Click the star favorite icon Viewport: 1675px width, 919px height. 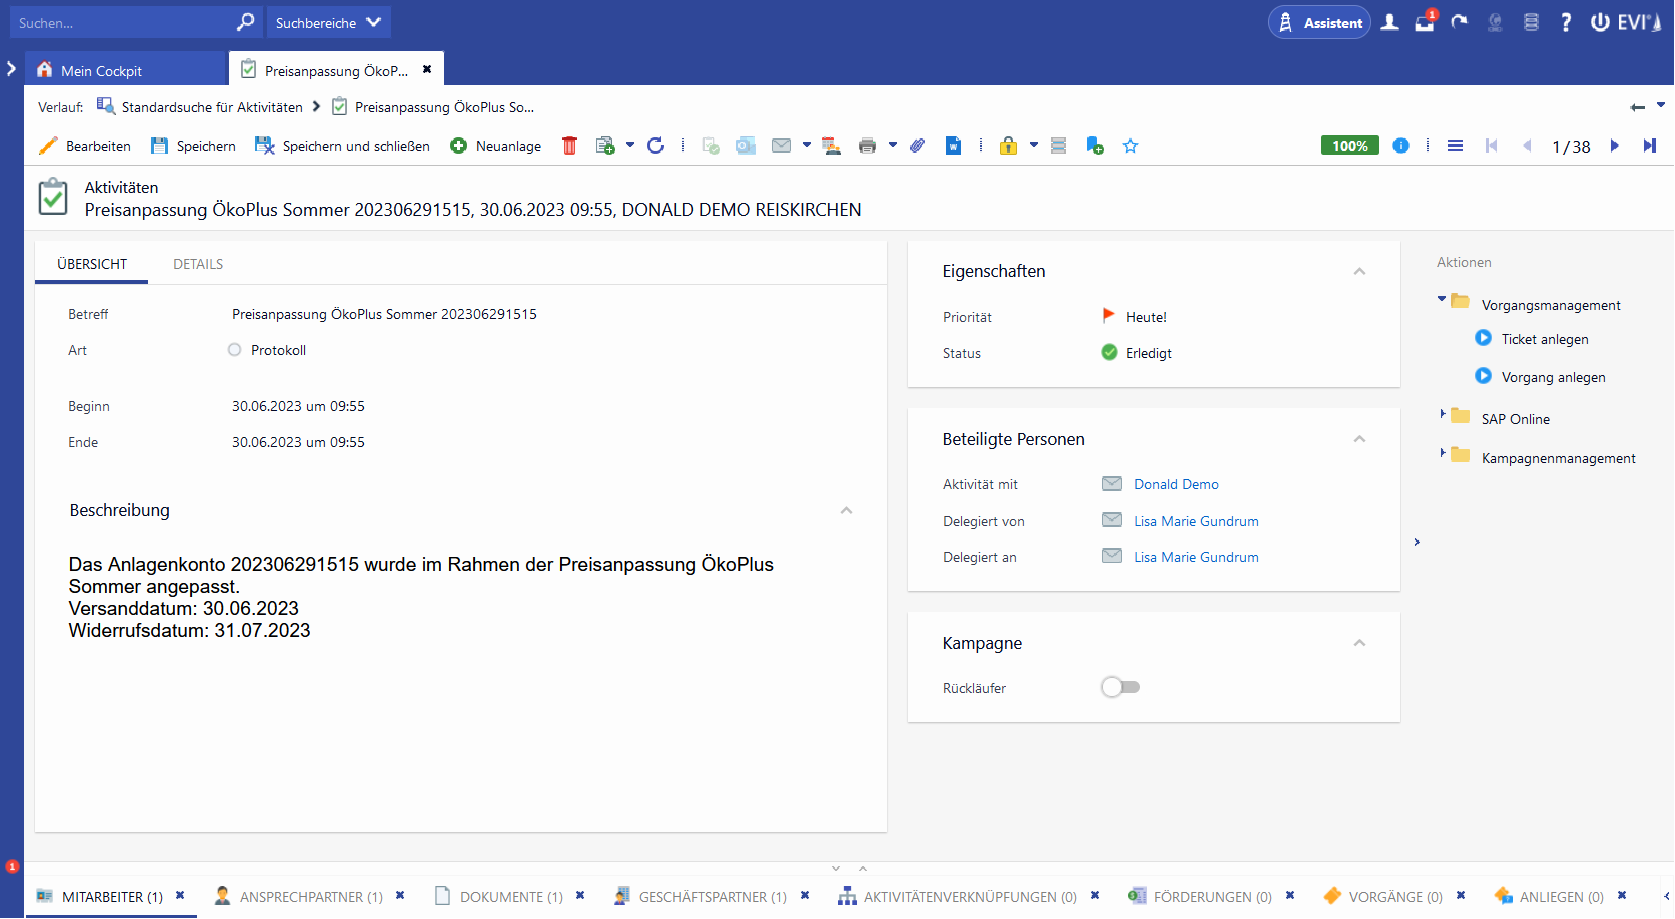click(1130, 146)
